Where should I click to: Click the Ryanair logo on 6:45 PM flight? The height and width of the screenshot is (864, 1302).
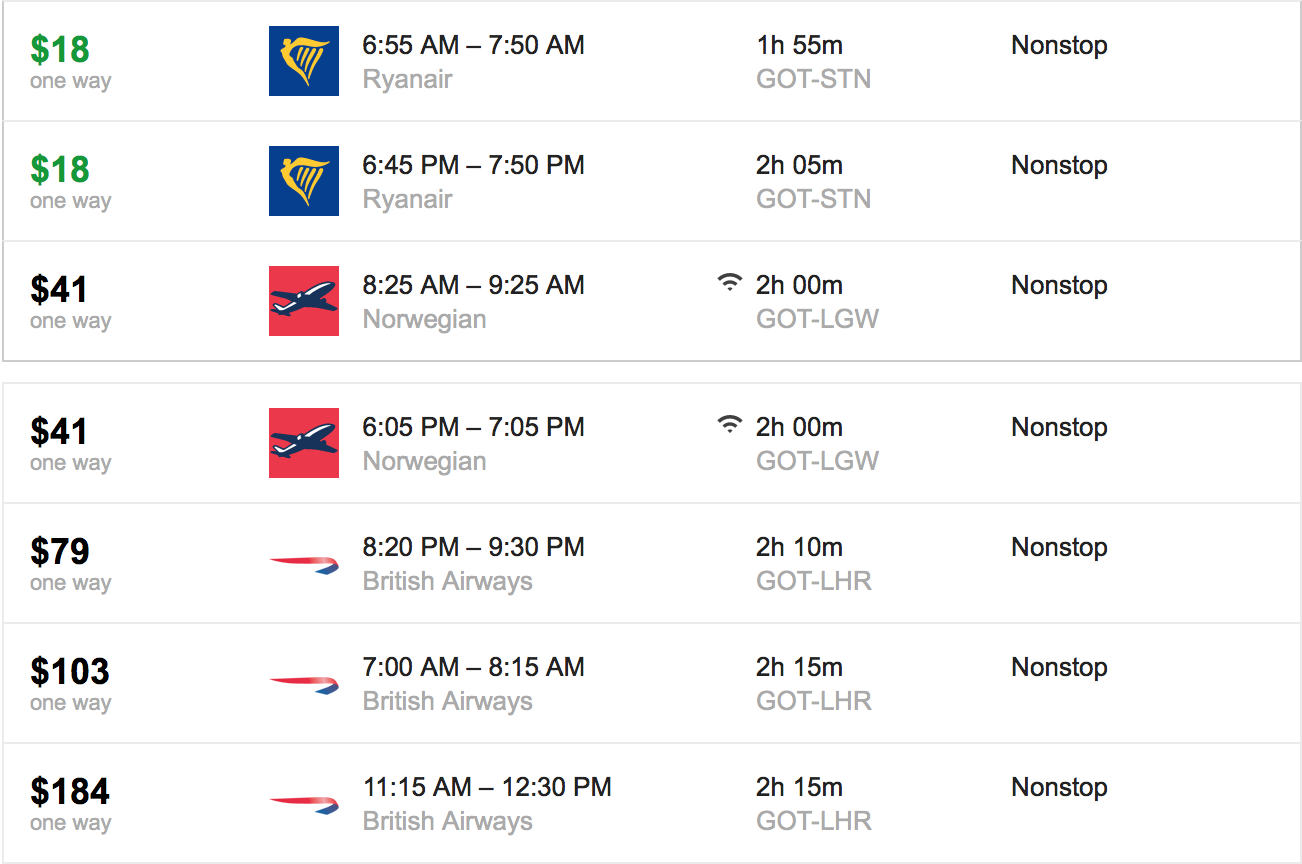pos(304,181)
